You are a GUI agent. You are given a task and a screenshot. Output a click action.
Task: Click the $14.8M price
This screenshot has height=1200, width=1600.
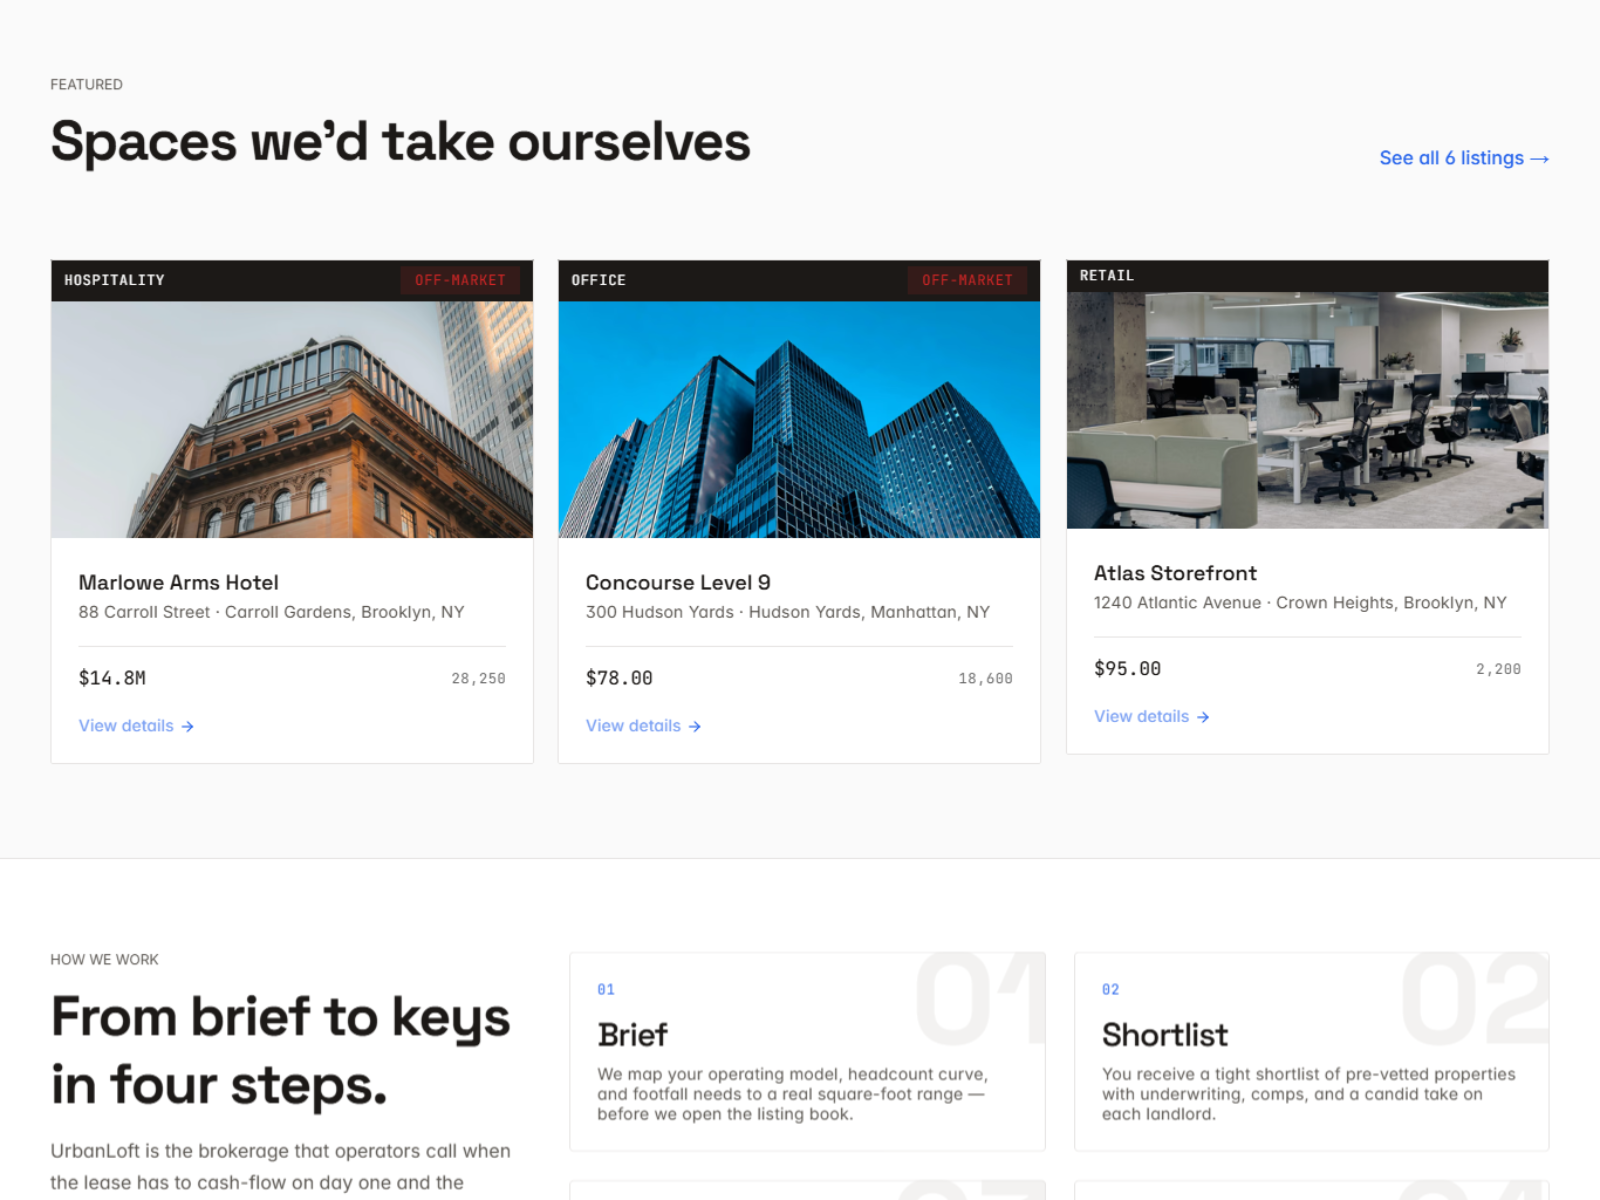112,678
